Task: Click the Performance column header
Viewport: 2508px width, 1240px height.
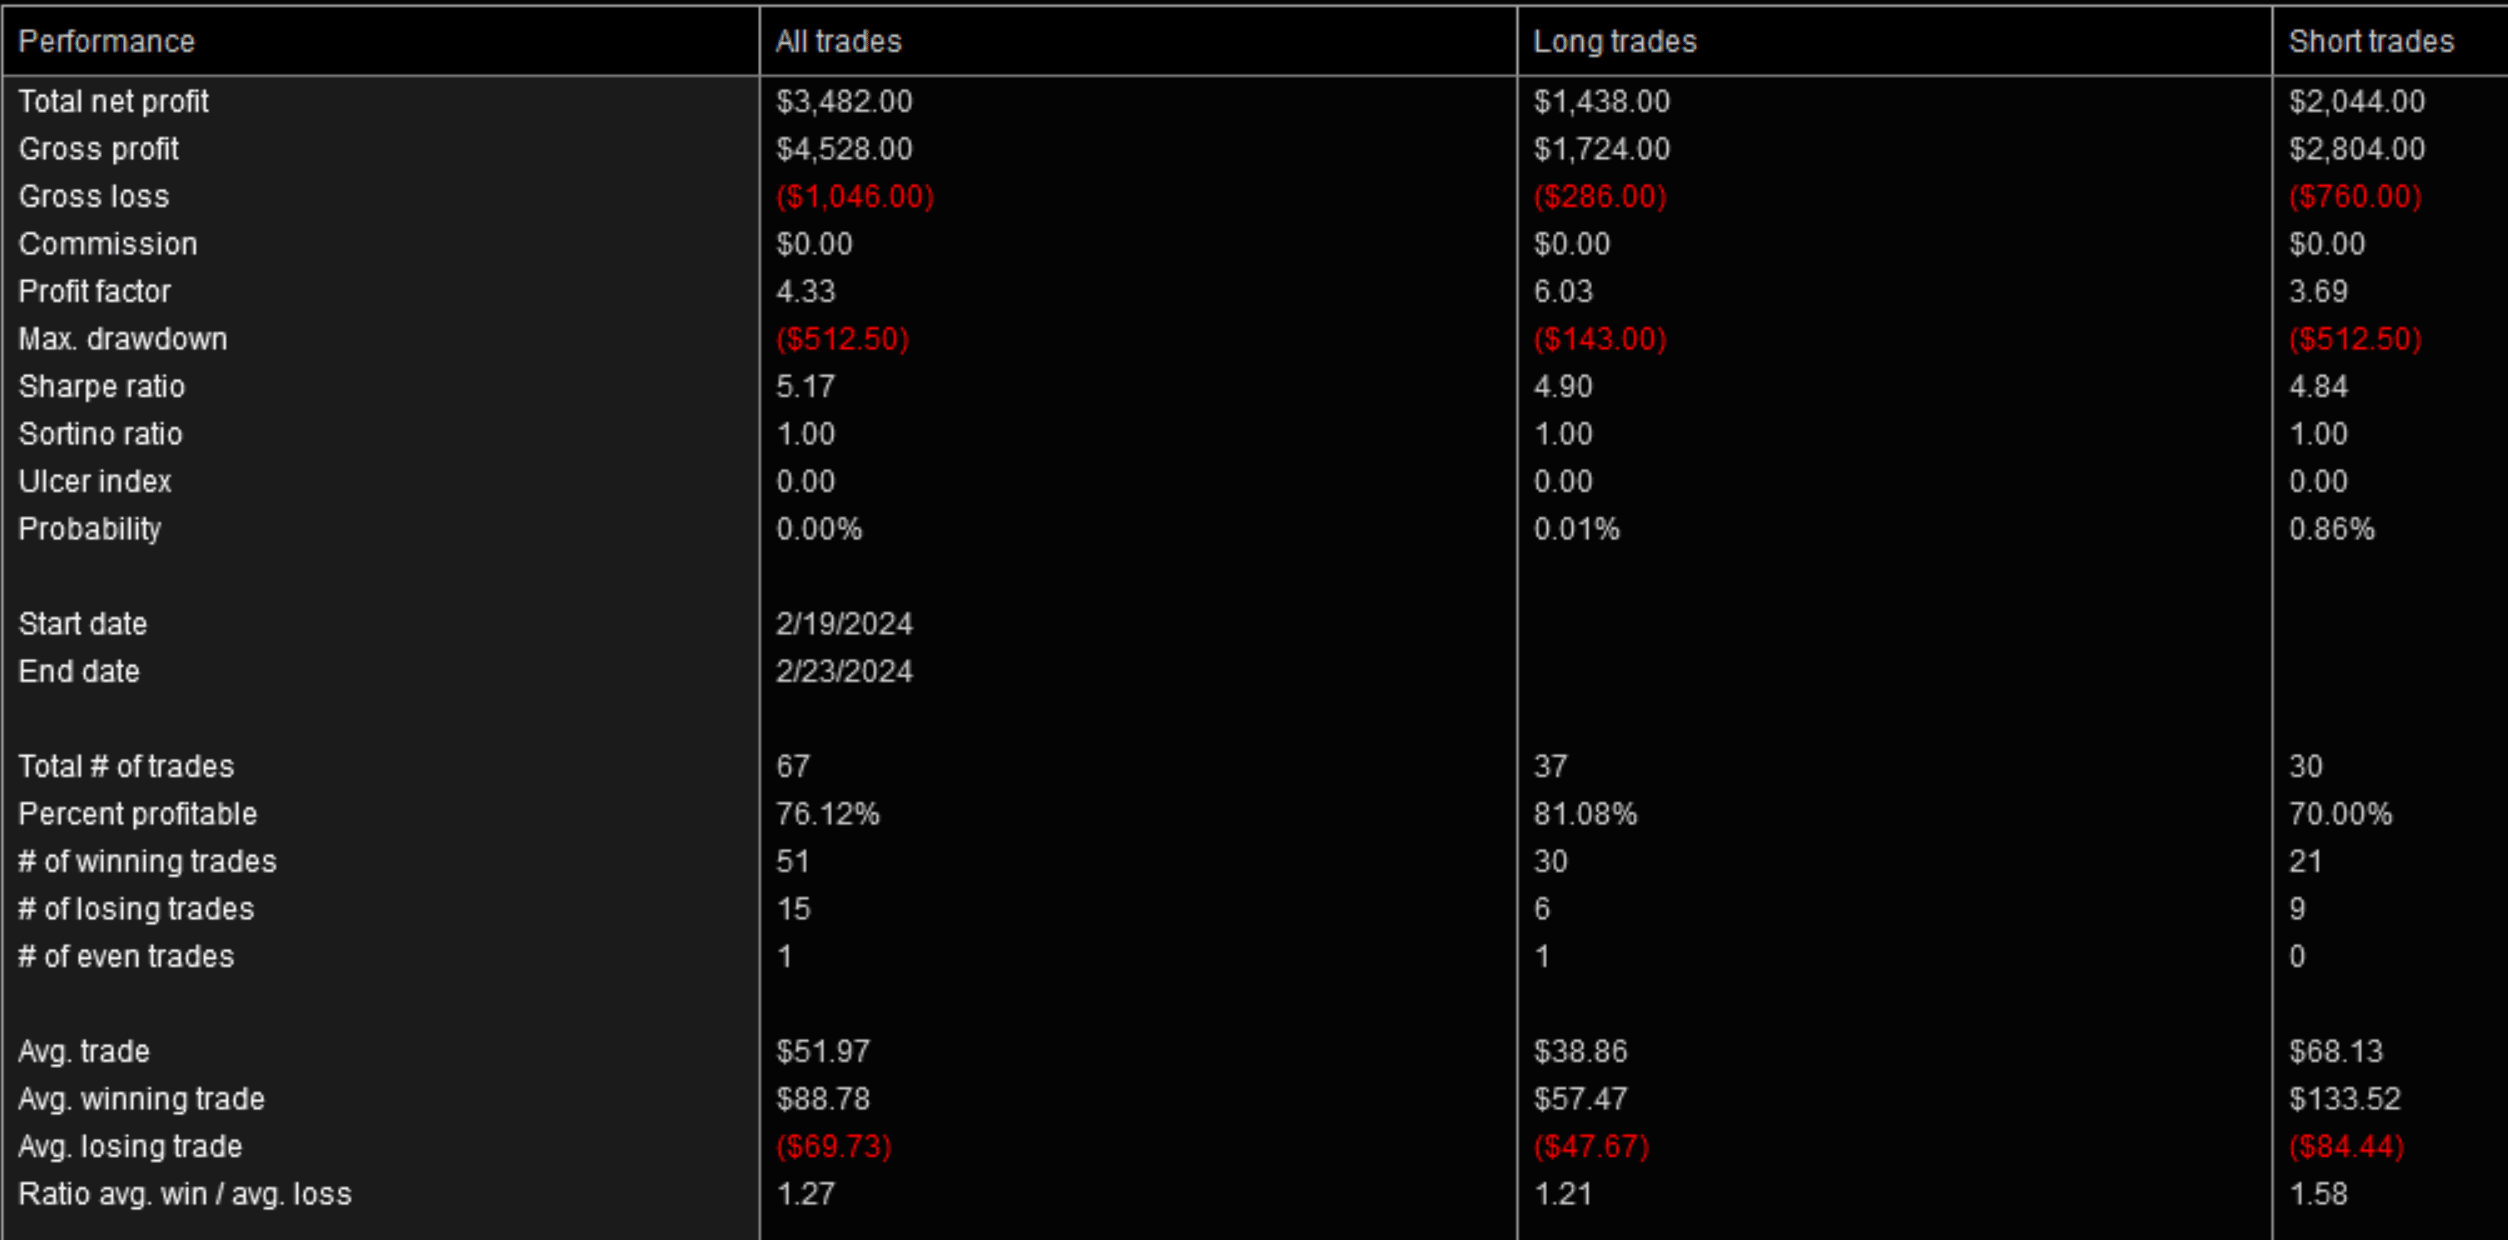Action: coord(106,41)
